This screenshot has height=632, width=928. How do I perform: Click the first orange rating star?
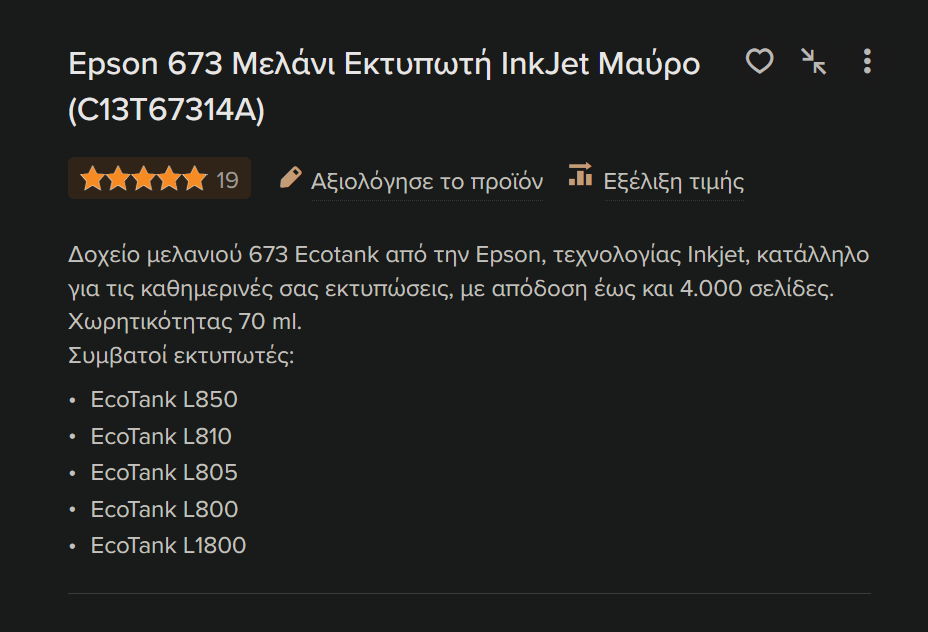tap(92, 179)
